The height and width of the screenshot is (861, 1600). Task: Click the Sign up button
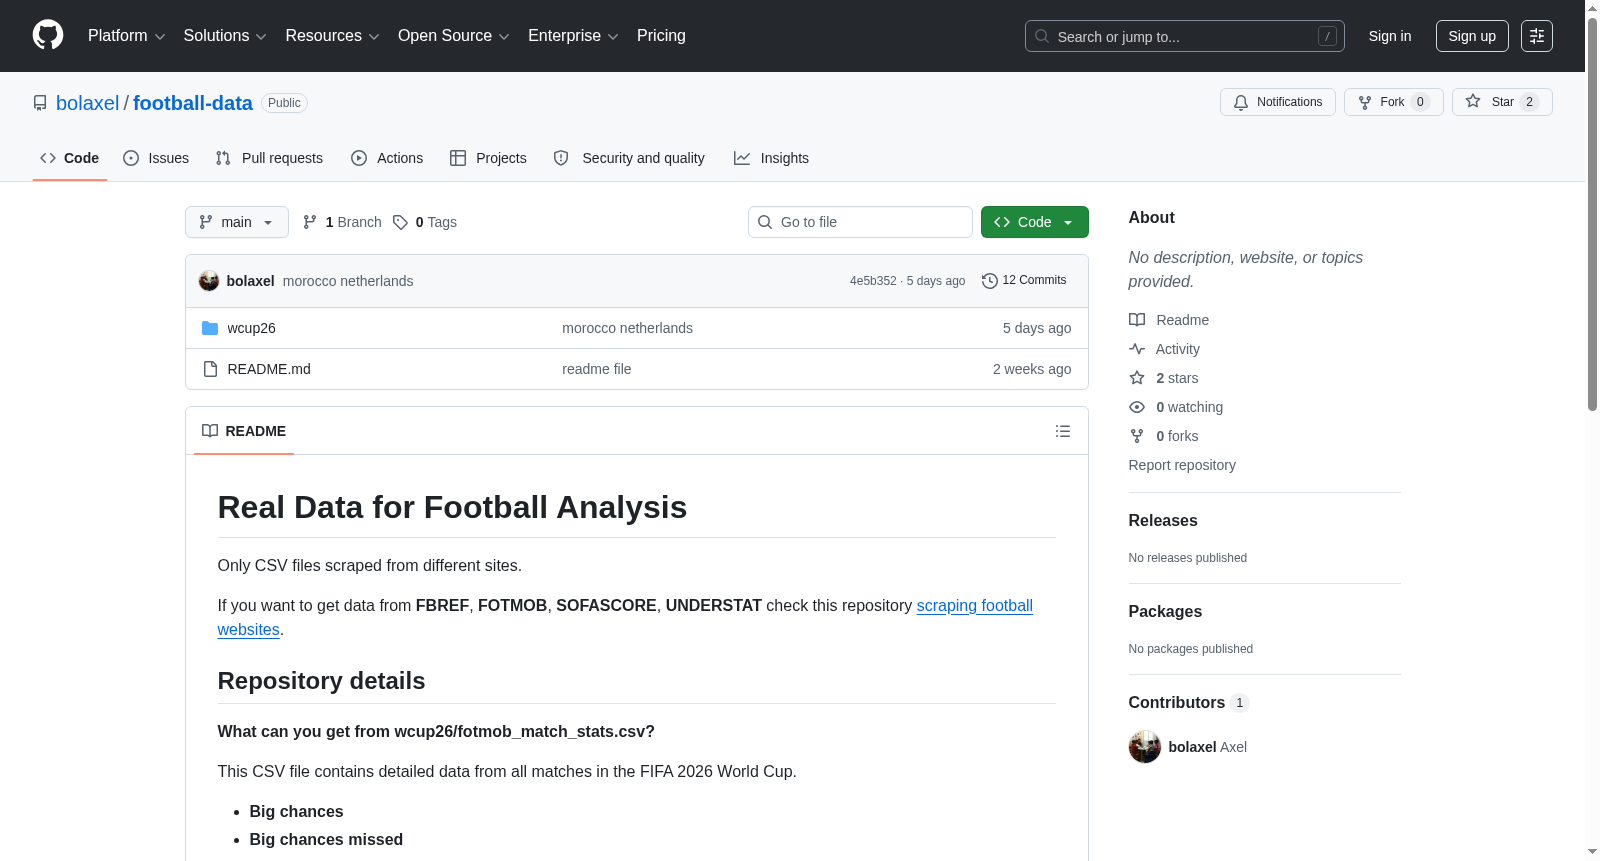[1472, 36]
